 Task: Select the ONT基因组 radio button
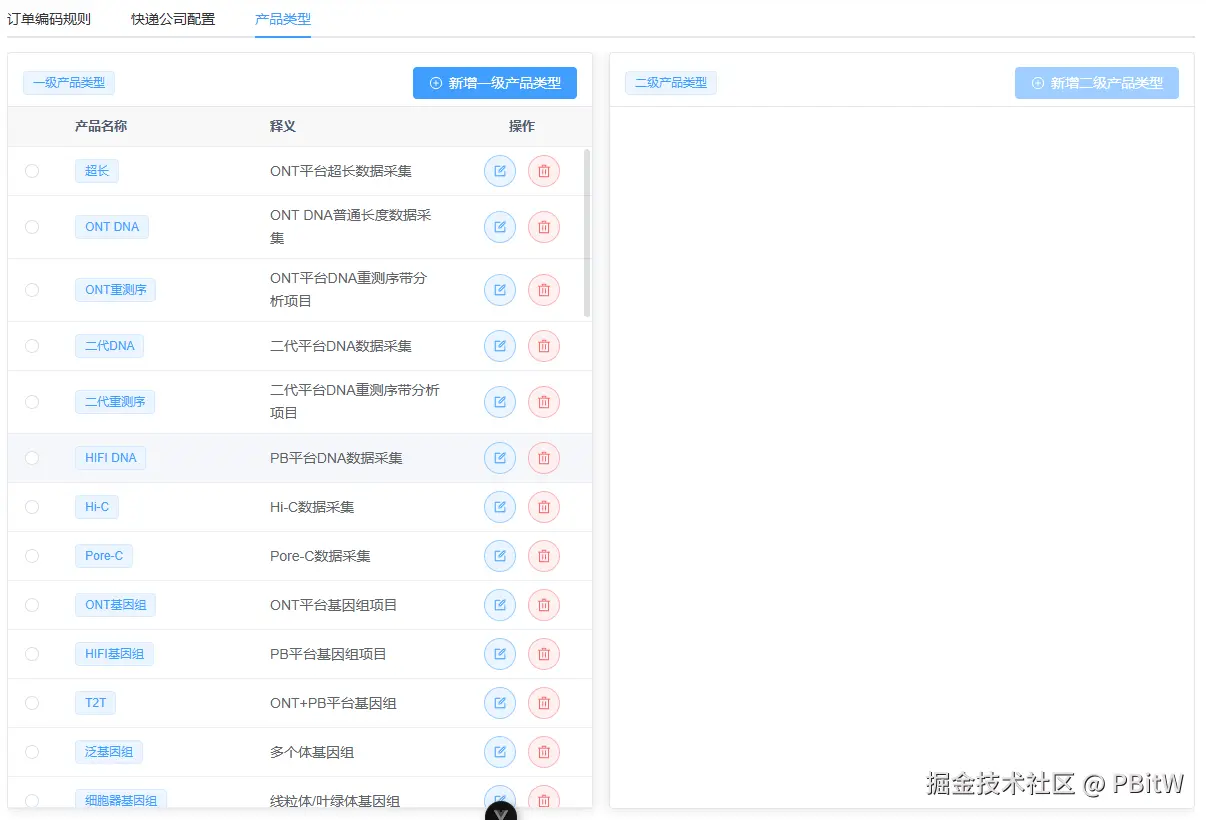click(x=32, y=605)
